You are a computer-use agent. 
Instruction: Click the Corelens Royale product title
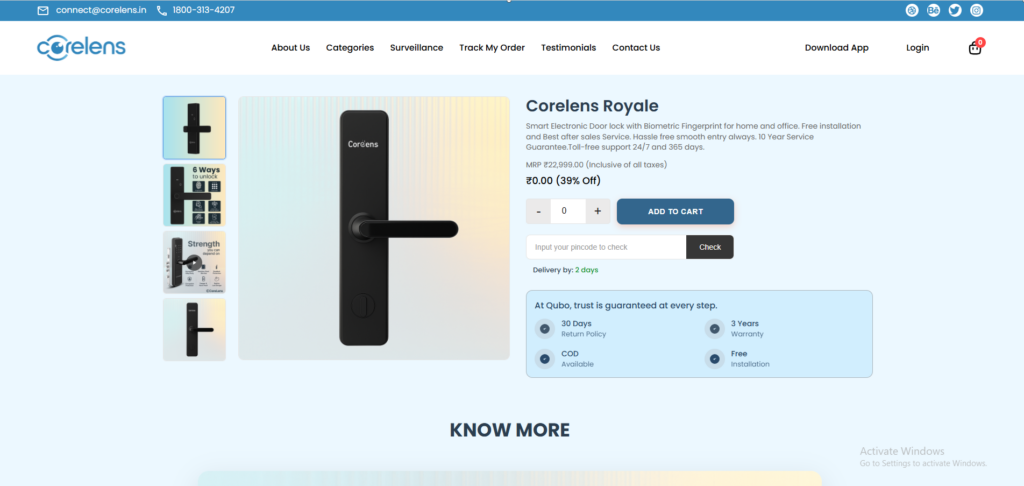coord(592,106)
